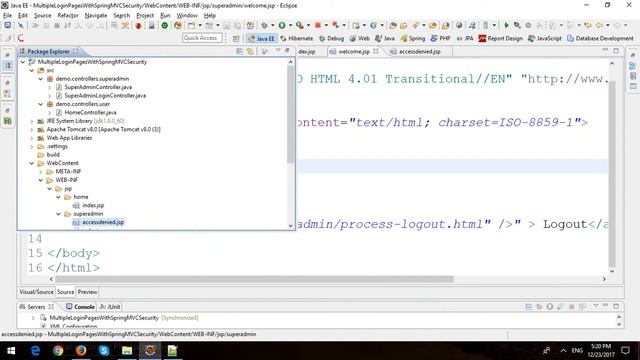Open the File menu
This screenshot has height=360, width=640.
pyautogui.click(x=7, y=16)
